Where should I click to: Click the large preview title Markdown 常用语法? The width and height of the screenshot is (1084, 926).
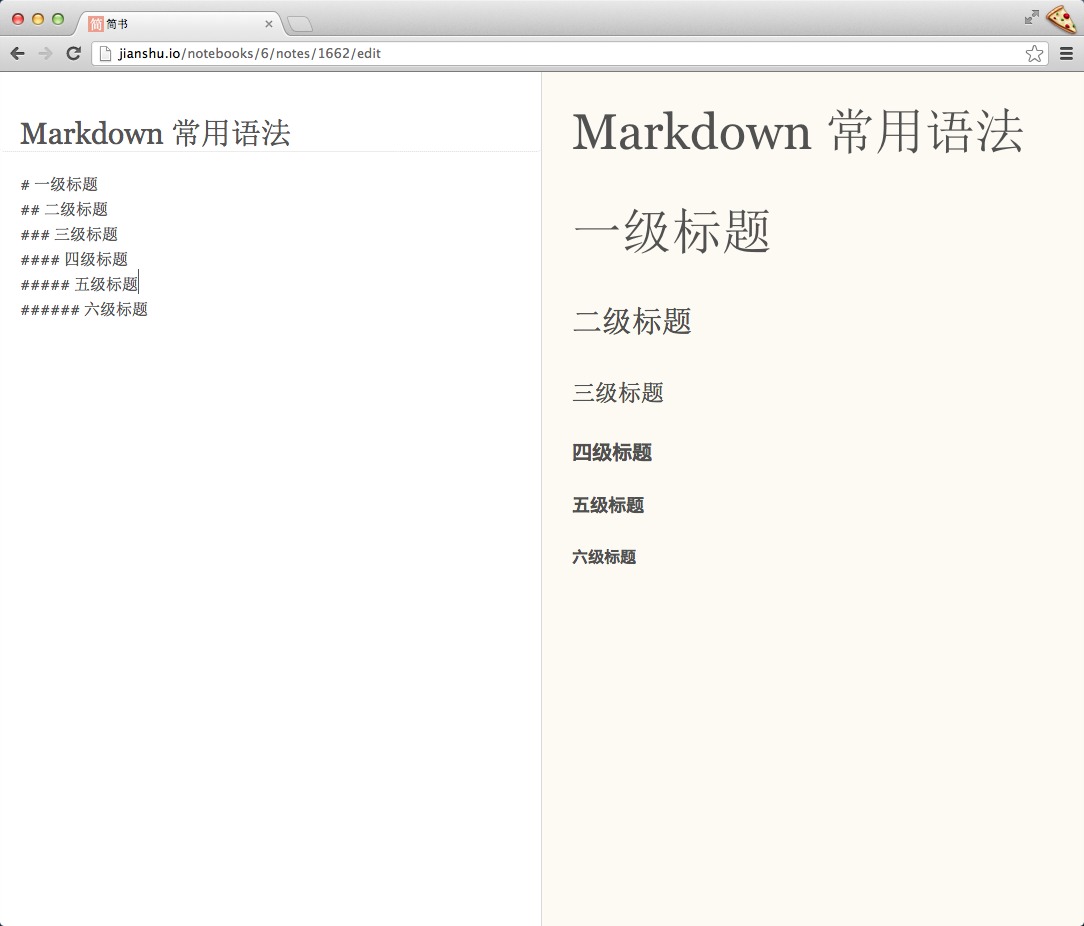[797, 132]
